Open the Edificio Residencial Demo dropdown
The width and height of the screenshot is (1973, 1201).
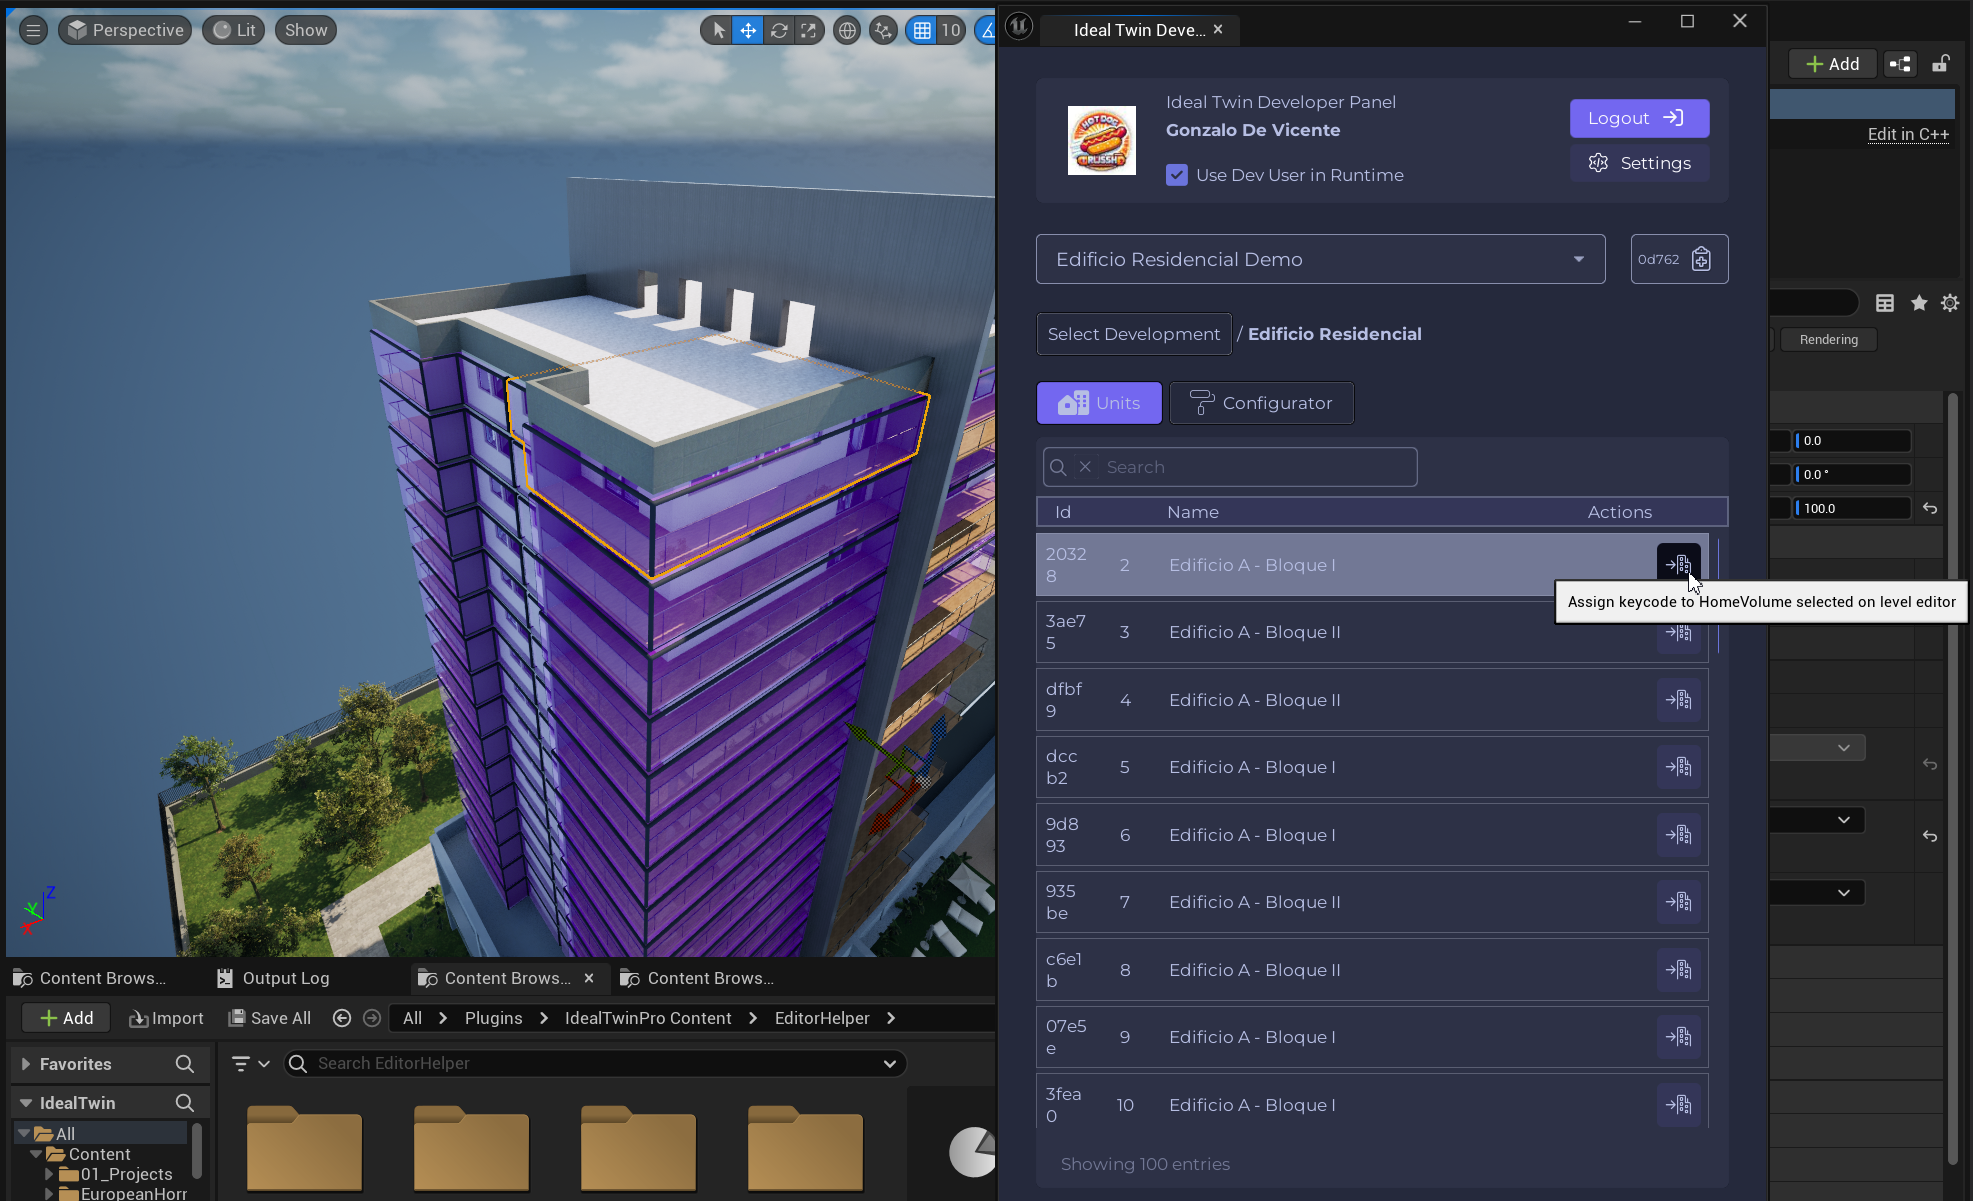tap(1320, 260)
